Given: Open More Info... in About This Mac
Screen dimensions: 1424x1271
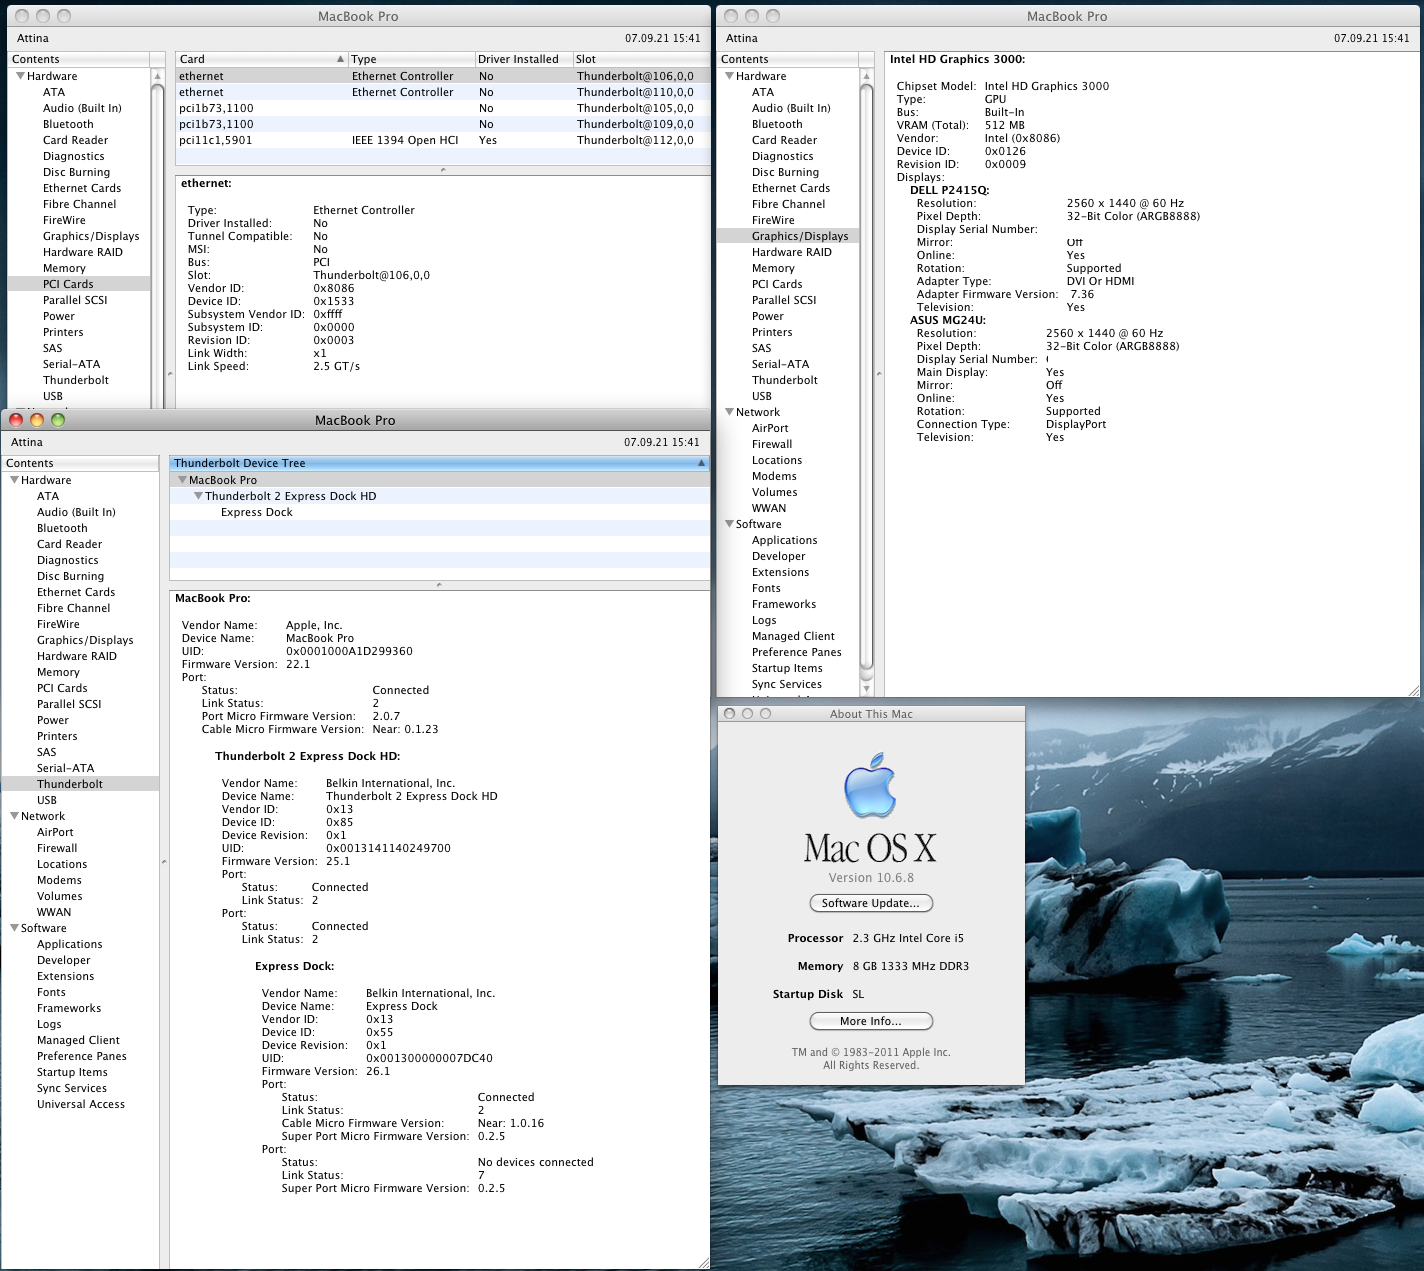Looking at the screenshot, I should click(871, 1021).
